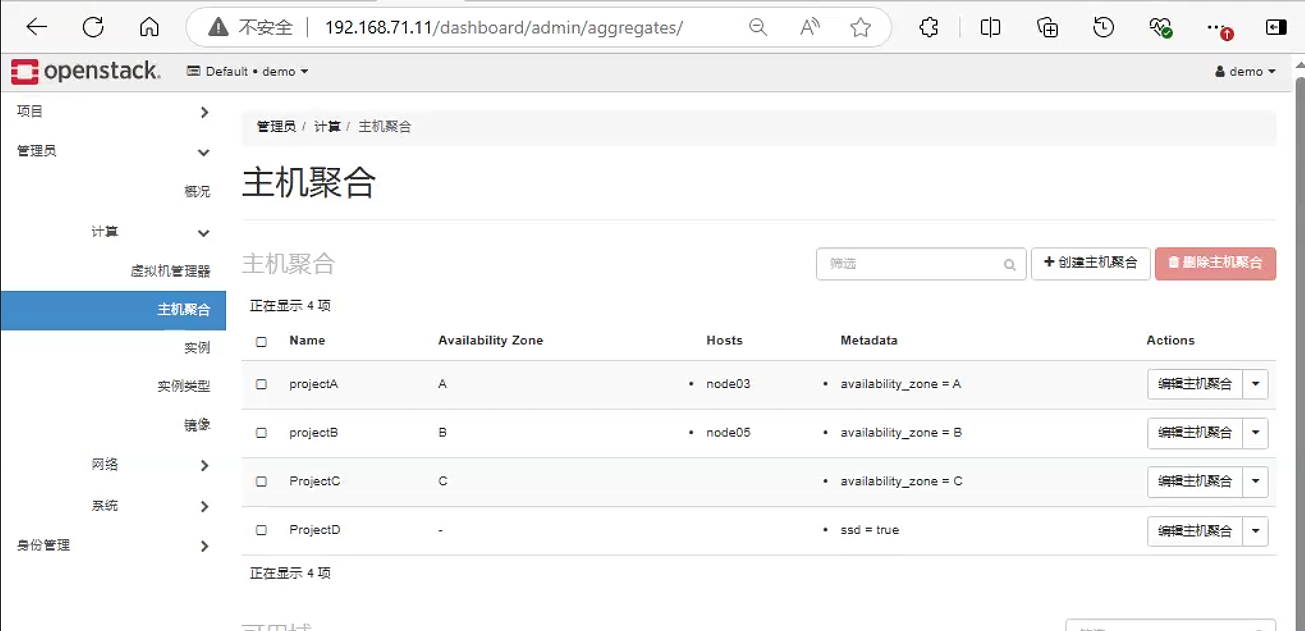Toggle the select-all checkbox in table header
The image size is (1305, 631).
coord(261,341)
